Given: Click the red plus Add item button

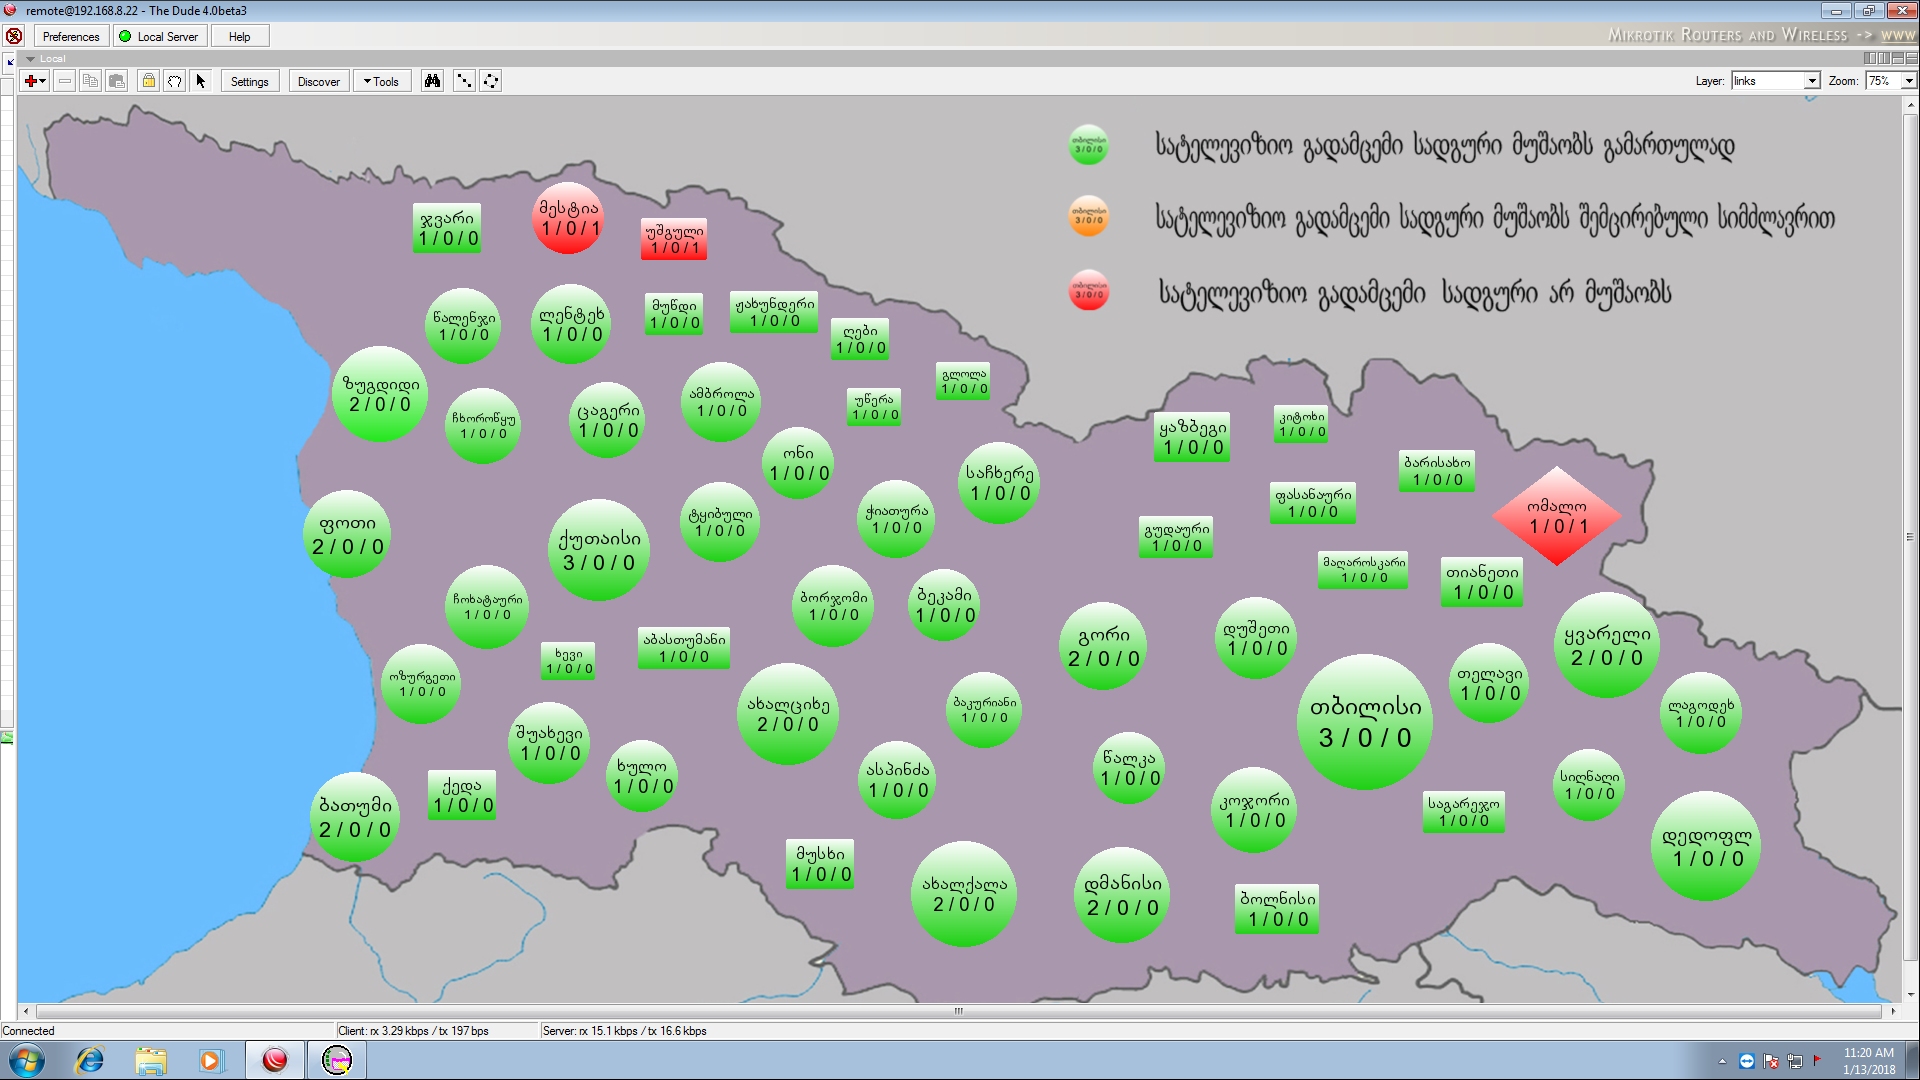Looking at the screenshot, I should (x=31, y=81).
